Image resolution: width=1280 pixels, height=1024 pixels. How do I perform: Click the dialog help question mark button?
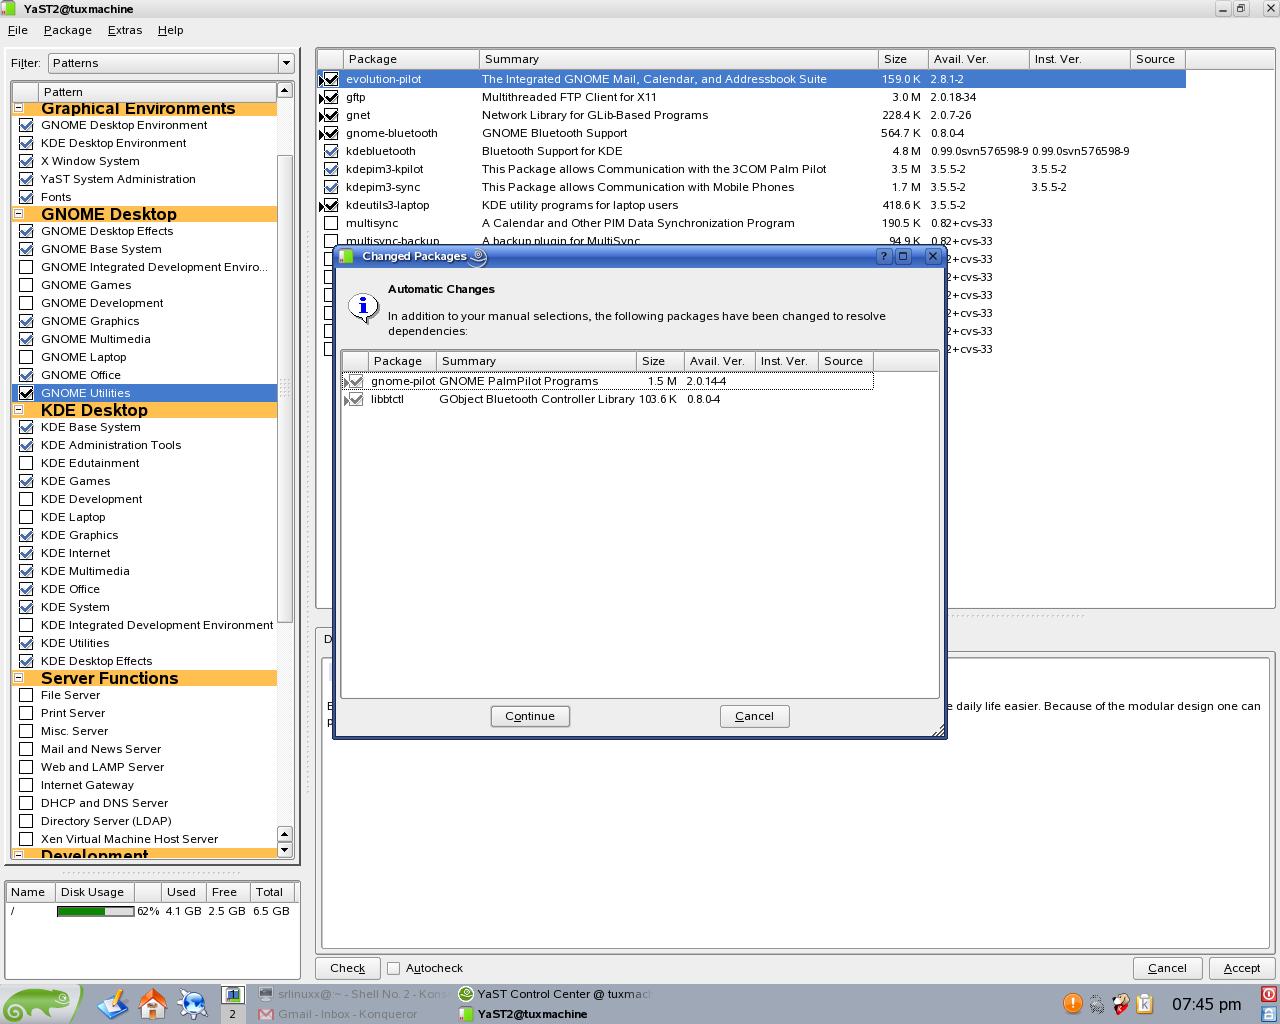883,256
